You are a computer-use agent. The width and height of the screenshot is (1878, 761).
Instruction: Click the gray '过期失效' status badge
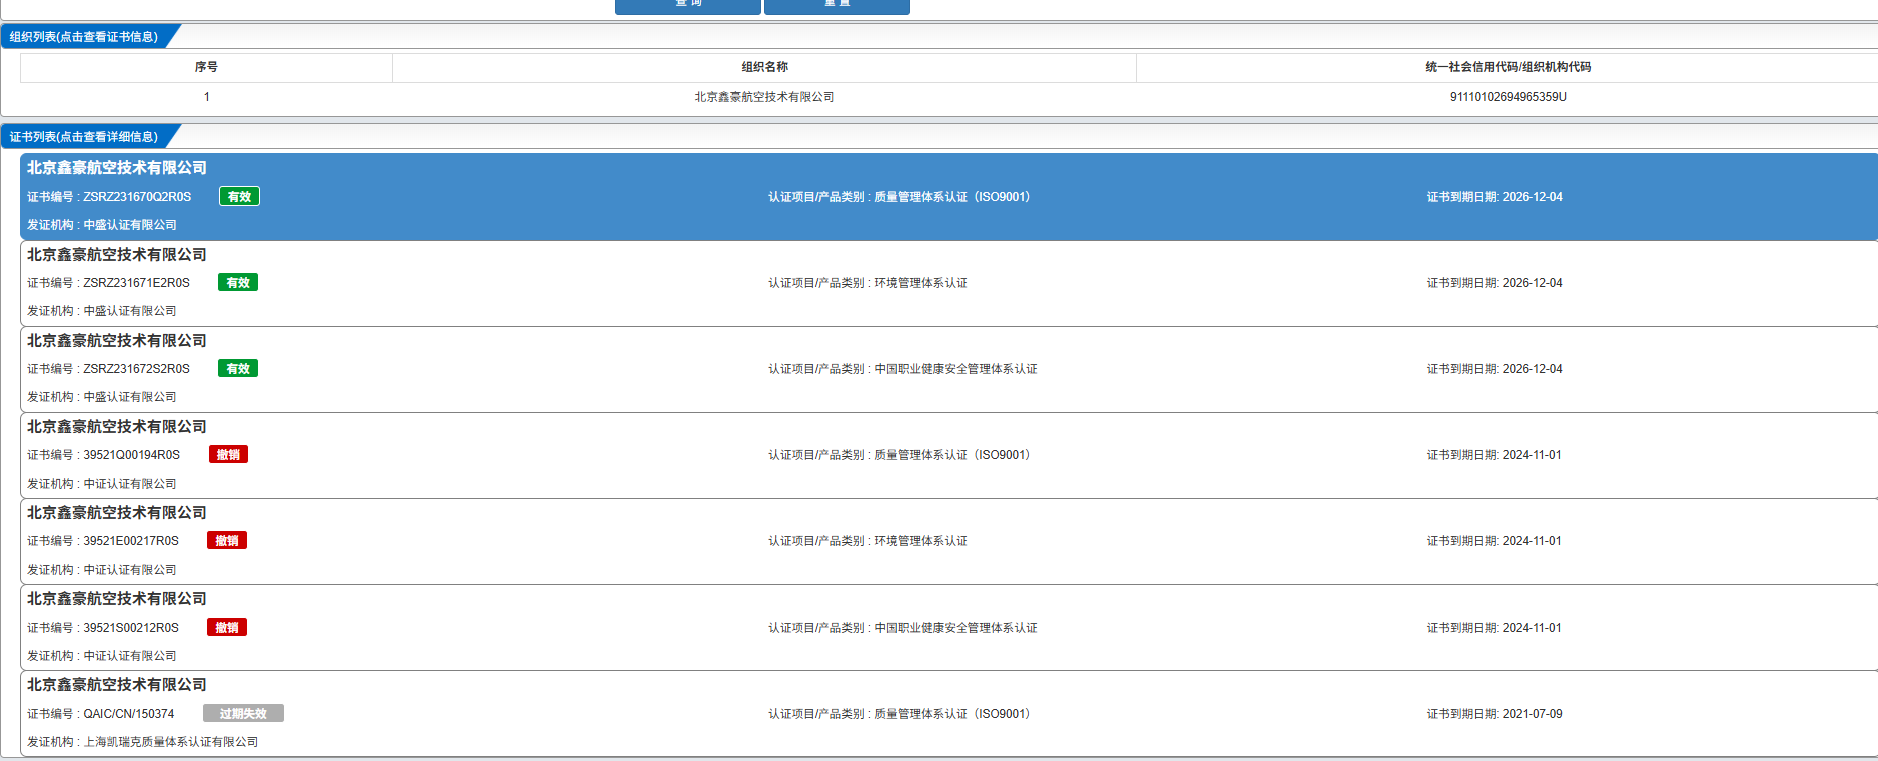pyautogui.click(x=243, y=714)
